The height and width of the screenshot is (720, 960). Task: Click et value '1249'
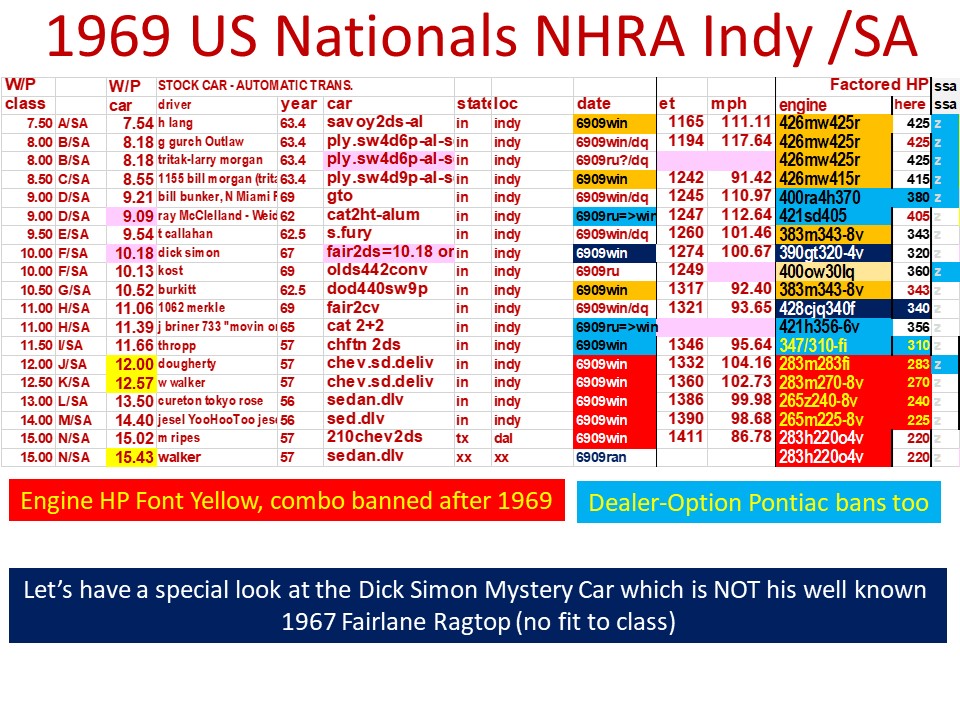tap(686, 270)
